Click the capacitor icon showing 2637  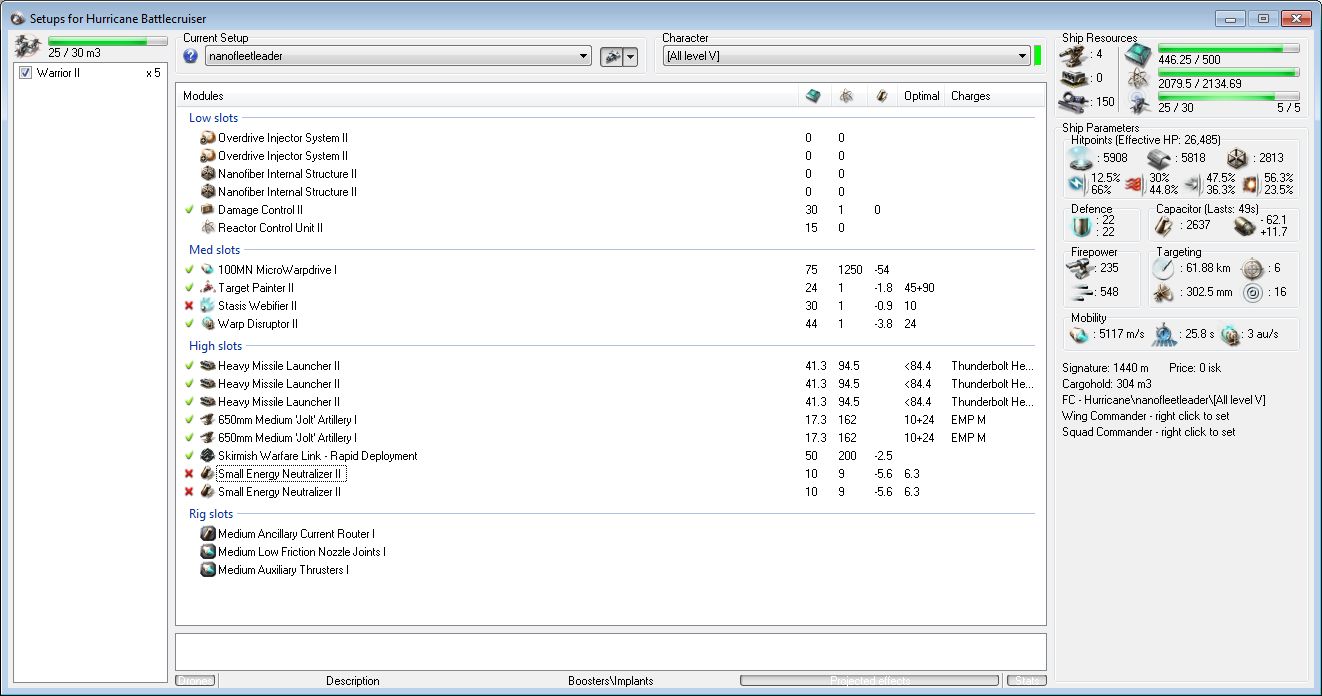(1163, 226)
